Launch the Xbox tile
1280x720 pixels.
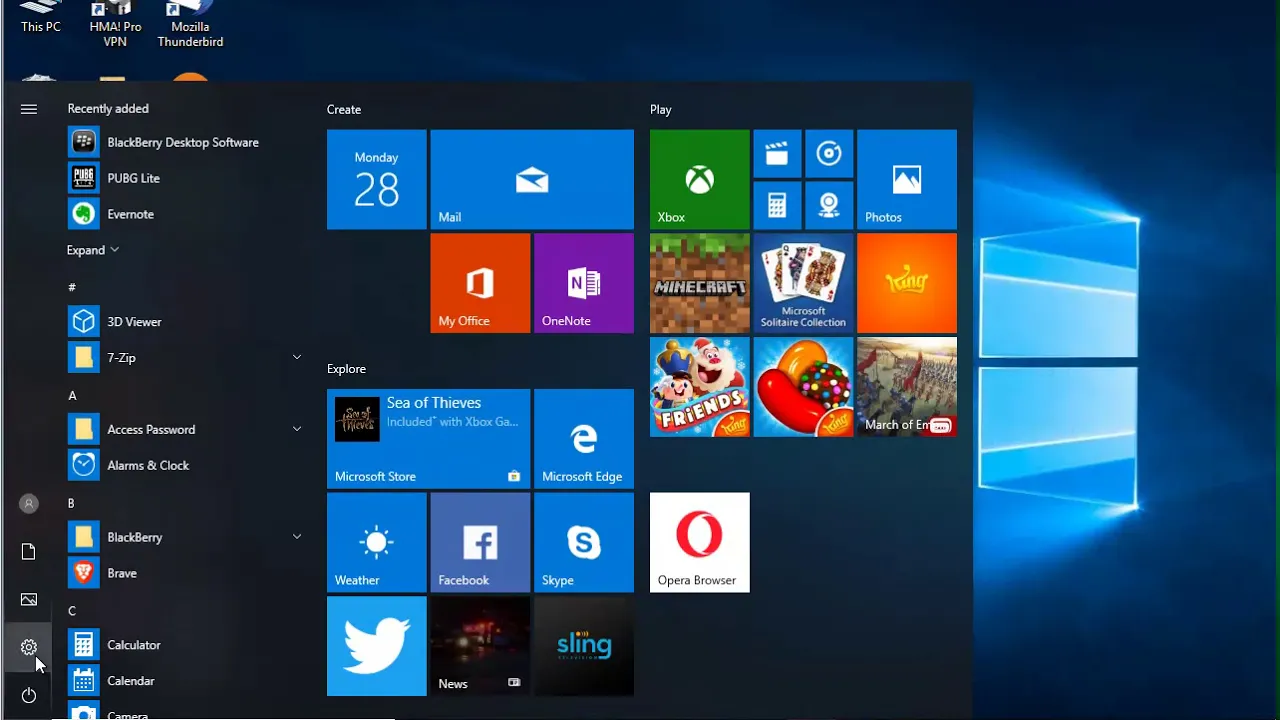point(700,180)
